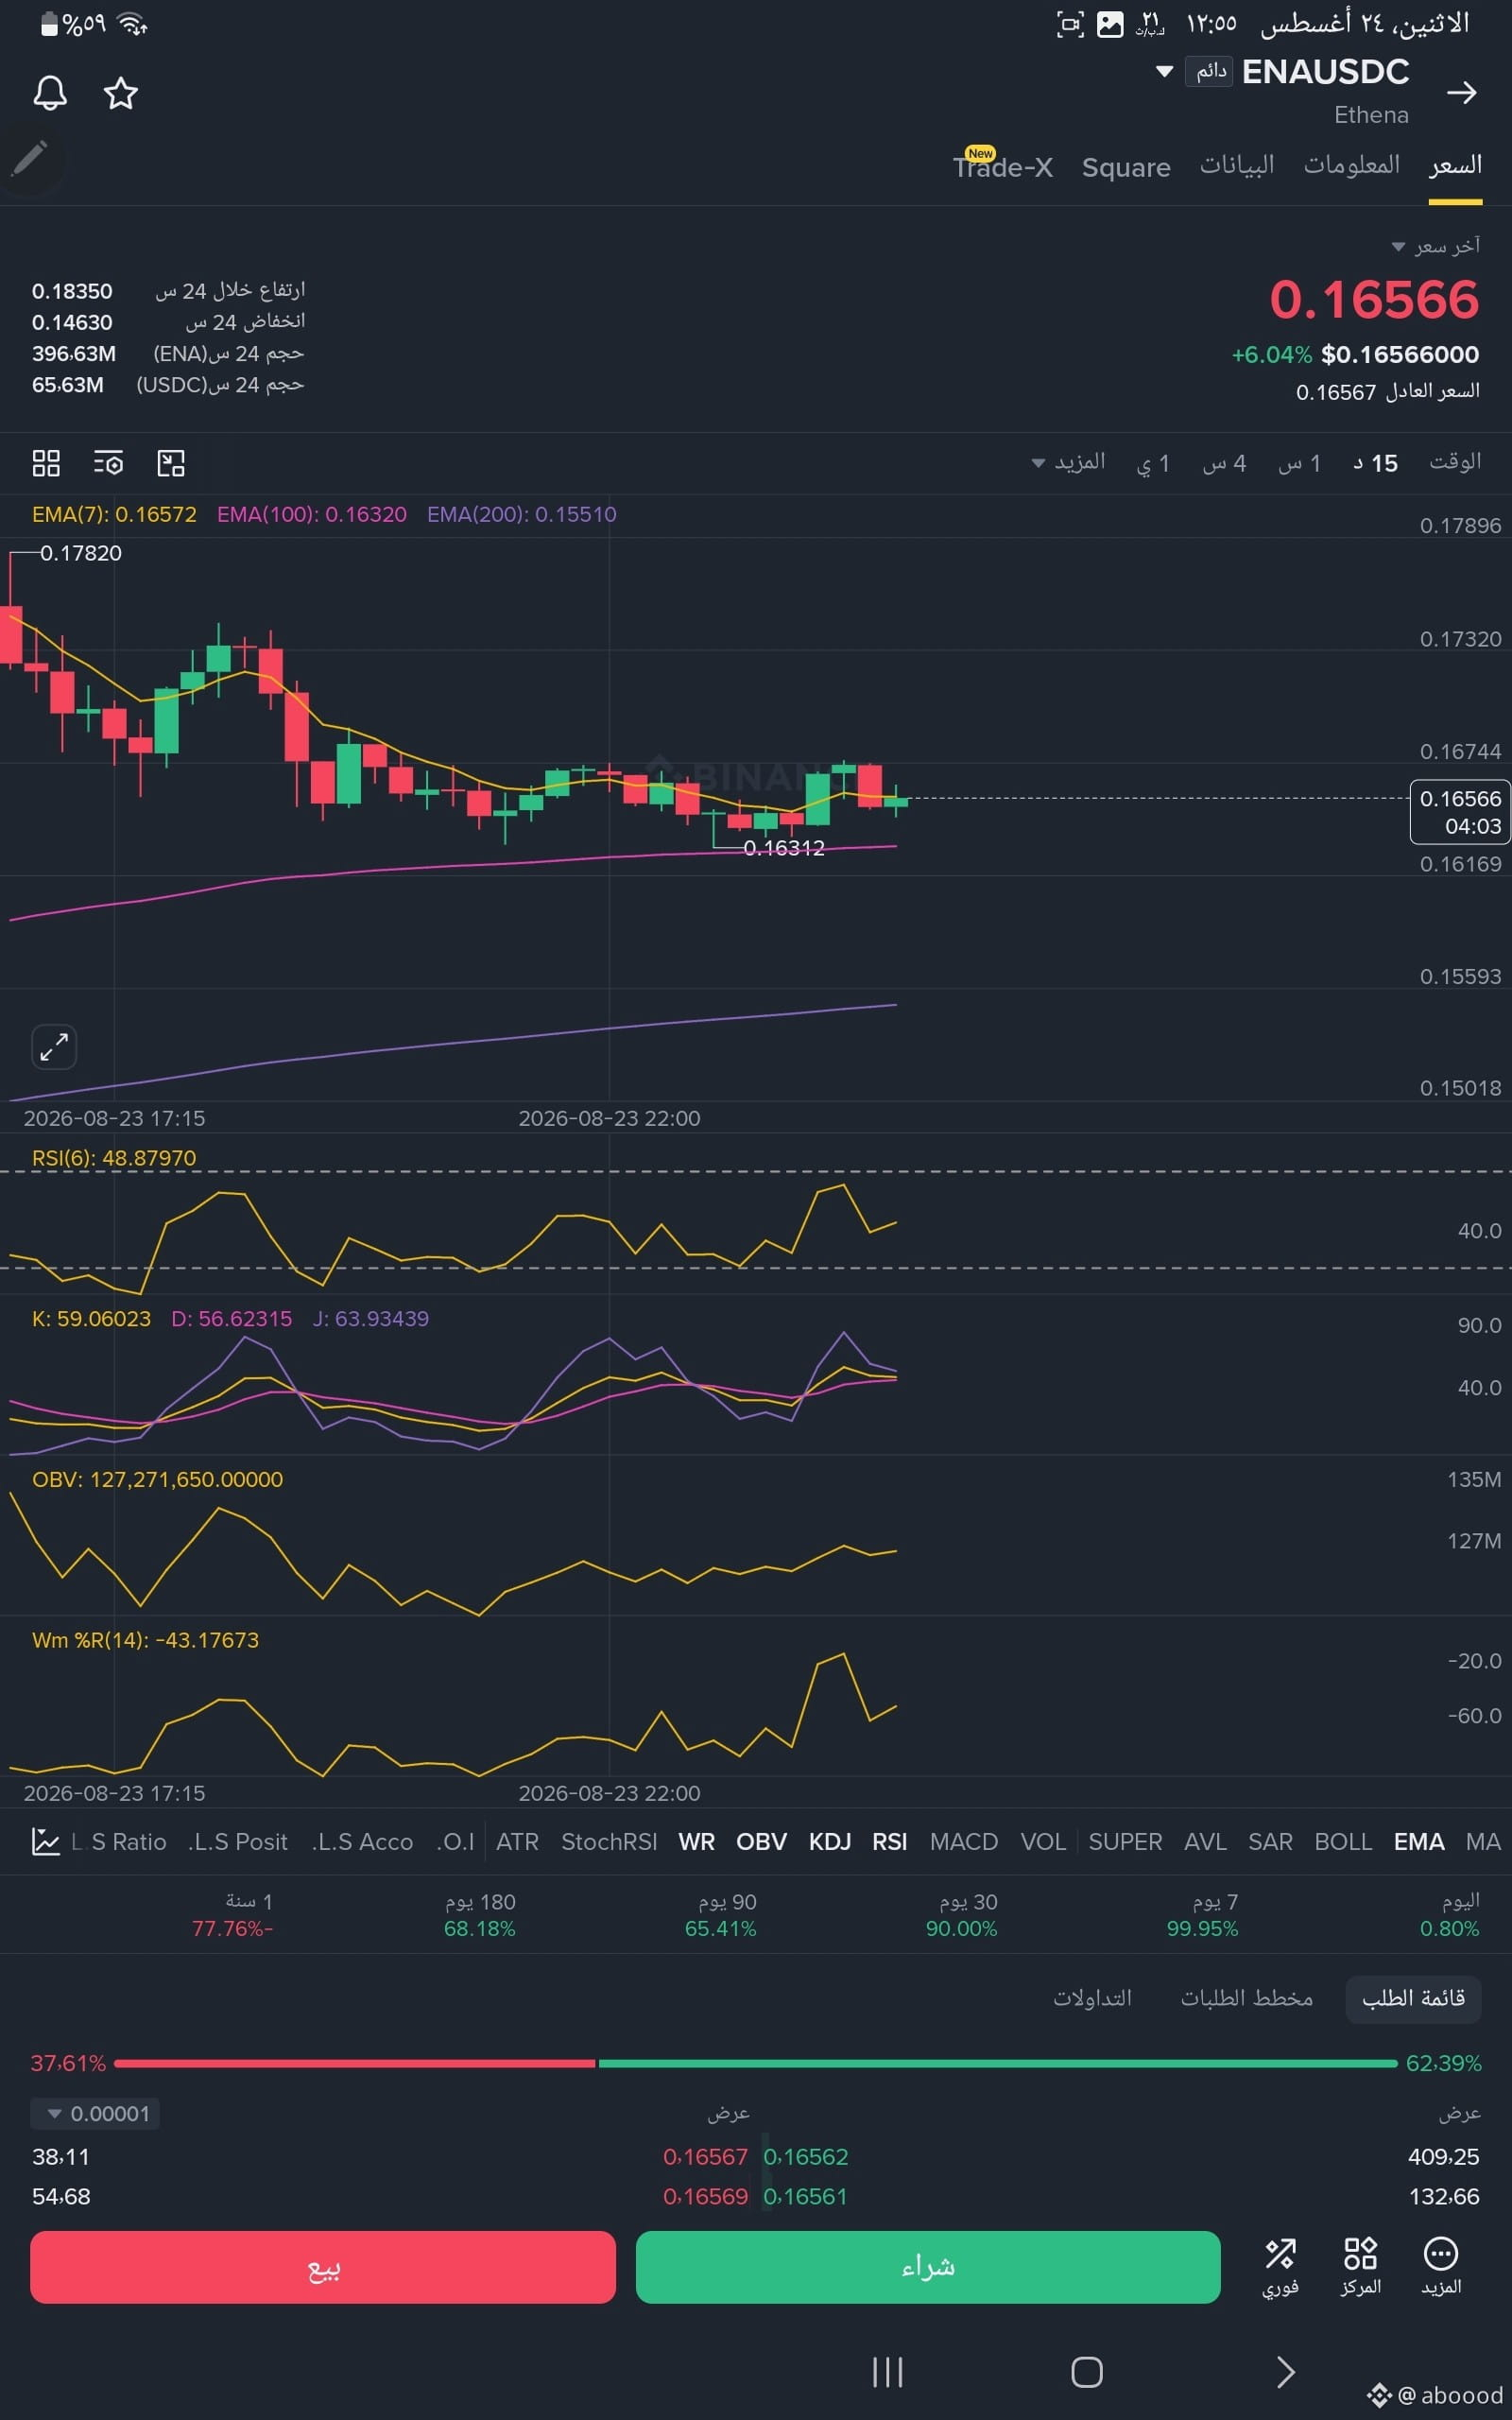Tap the bid price 0.16562

coord(806,2157)
